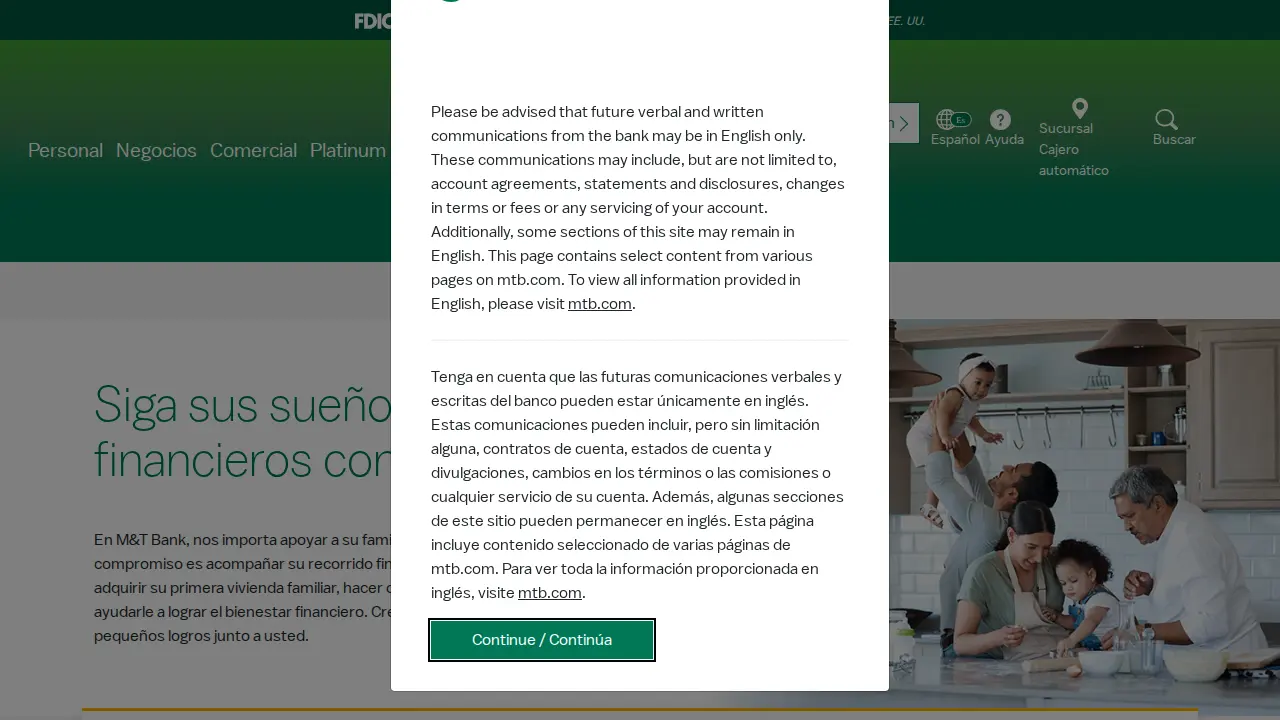Click the login chevron arrow button
The image size is (1280, 720).
904,124
